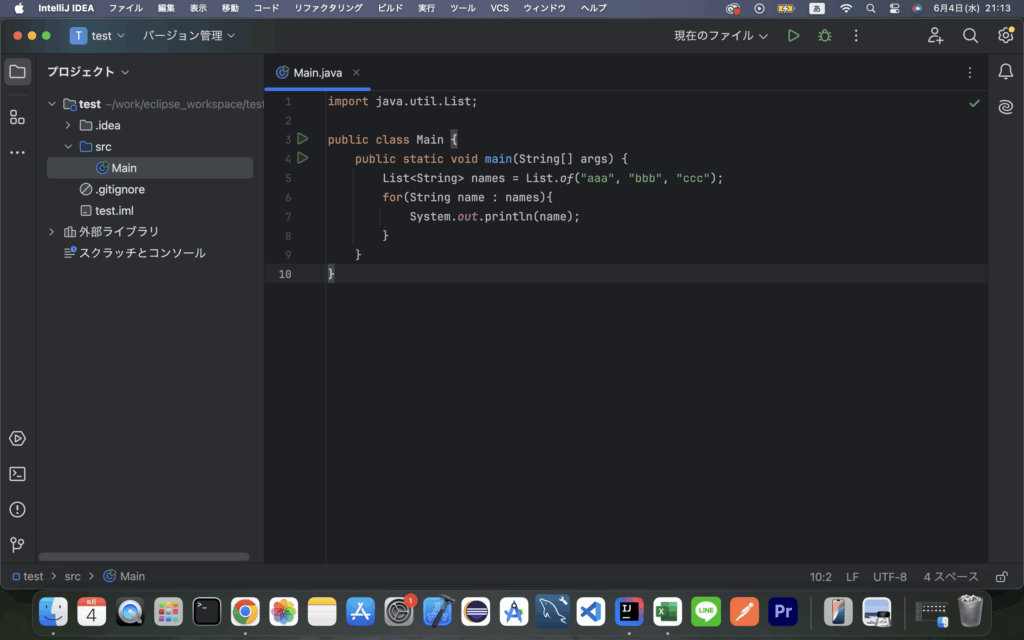1024x640 pixels.
Task: Open the Notifications bell icon
Action: [x=1006, y=72]
